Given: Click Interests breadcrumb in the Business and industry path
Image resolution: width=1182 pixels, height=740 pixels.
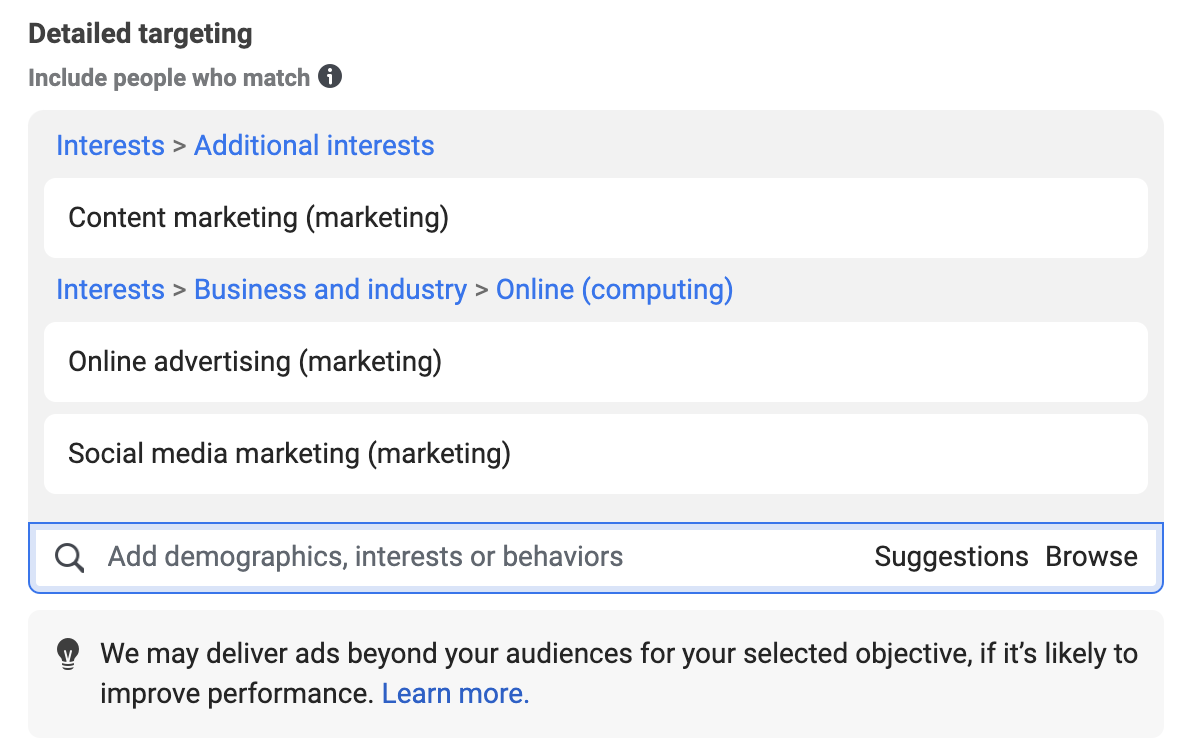Looking at the screenshot, I should [110, 289].
